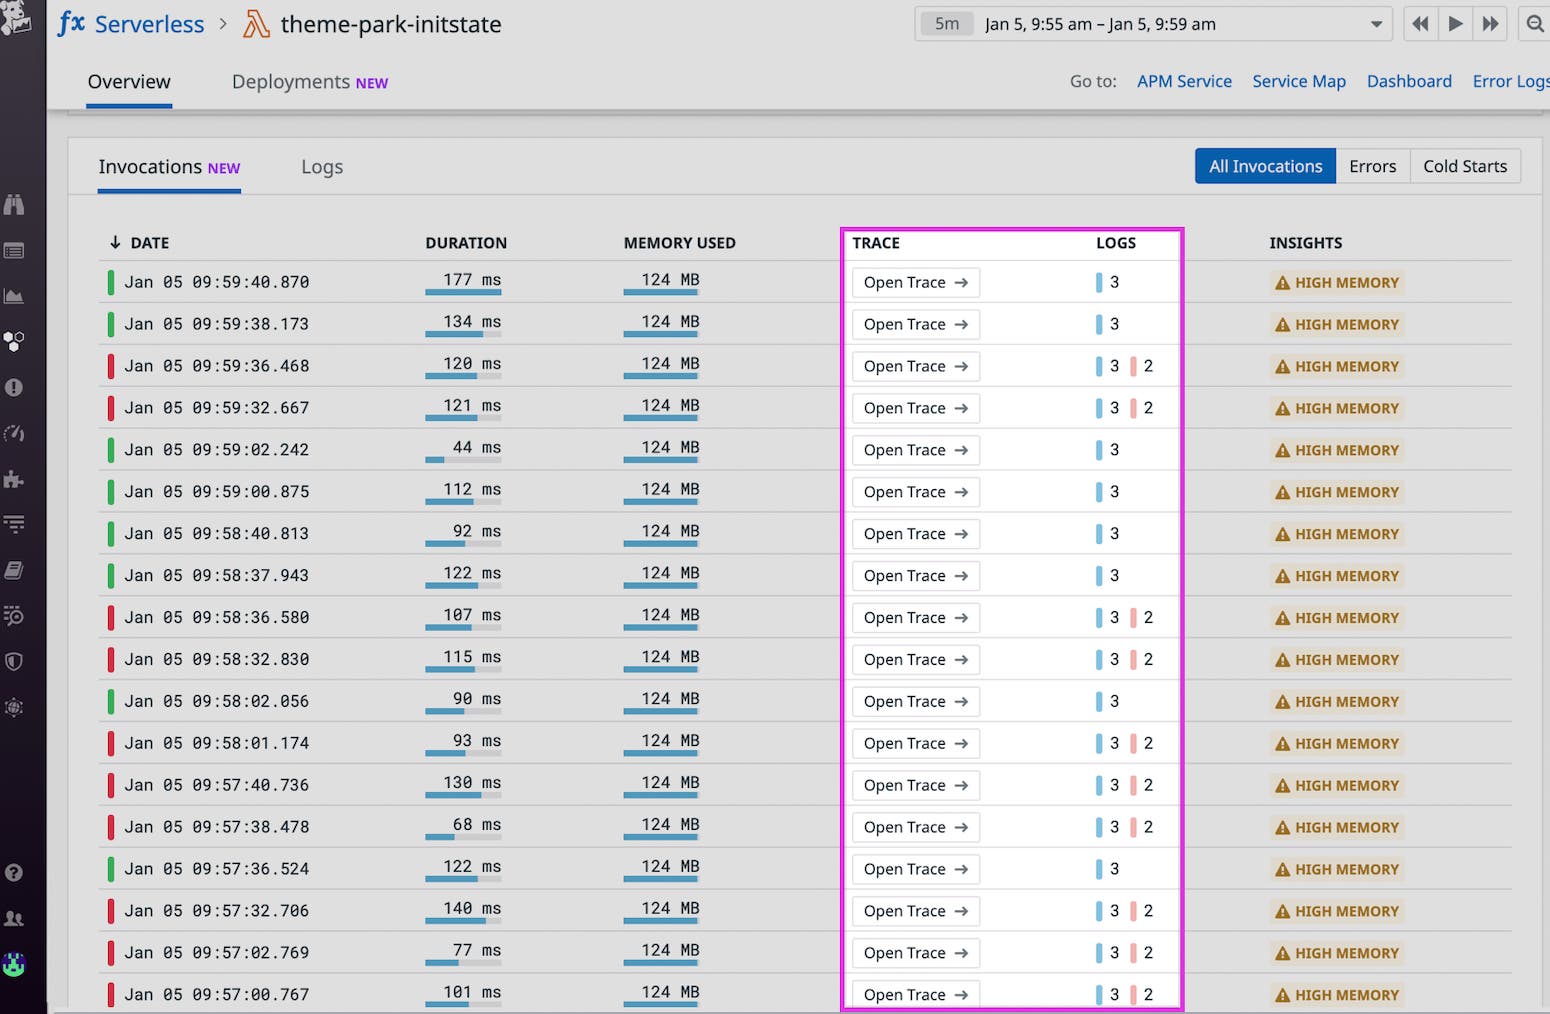Screen dimensions: 1550x1014
Task: Sort invocations by the DATE column header
Action: coord(149,243)
